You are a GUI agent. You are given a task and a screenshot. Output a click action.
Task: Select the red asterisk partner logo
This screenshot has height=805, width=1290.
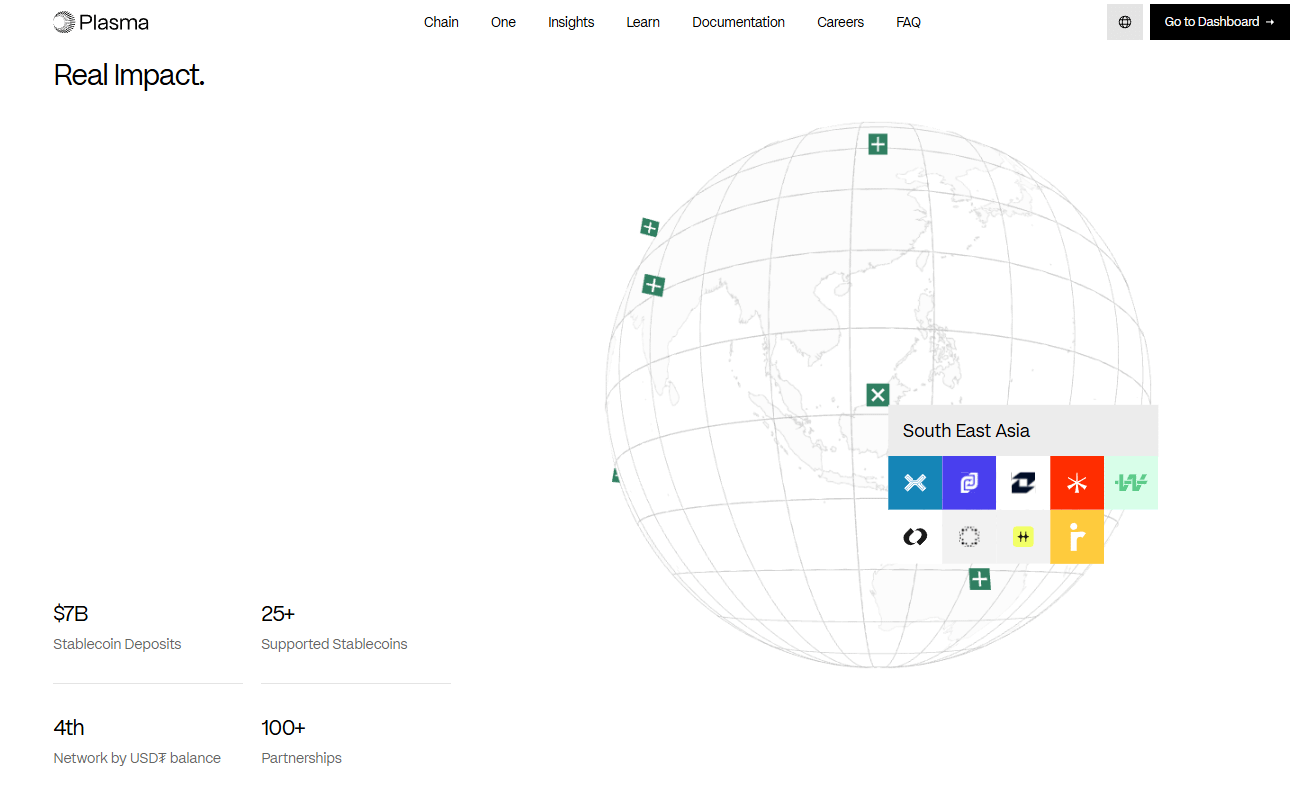(1077, 483)
